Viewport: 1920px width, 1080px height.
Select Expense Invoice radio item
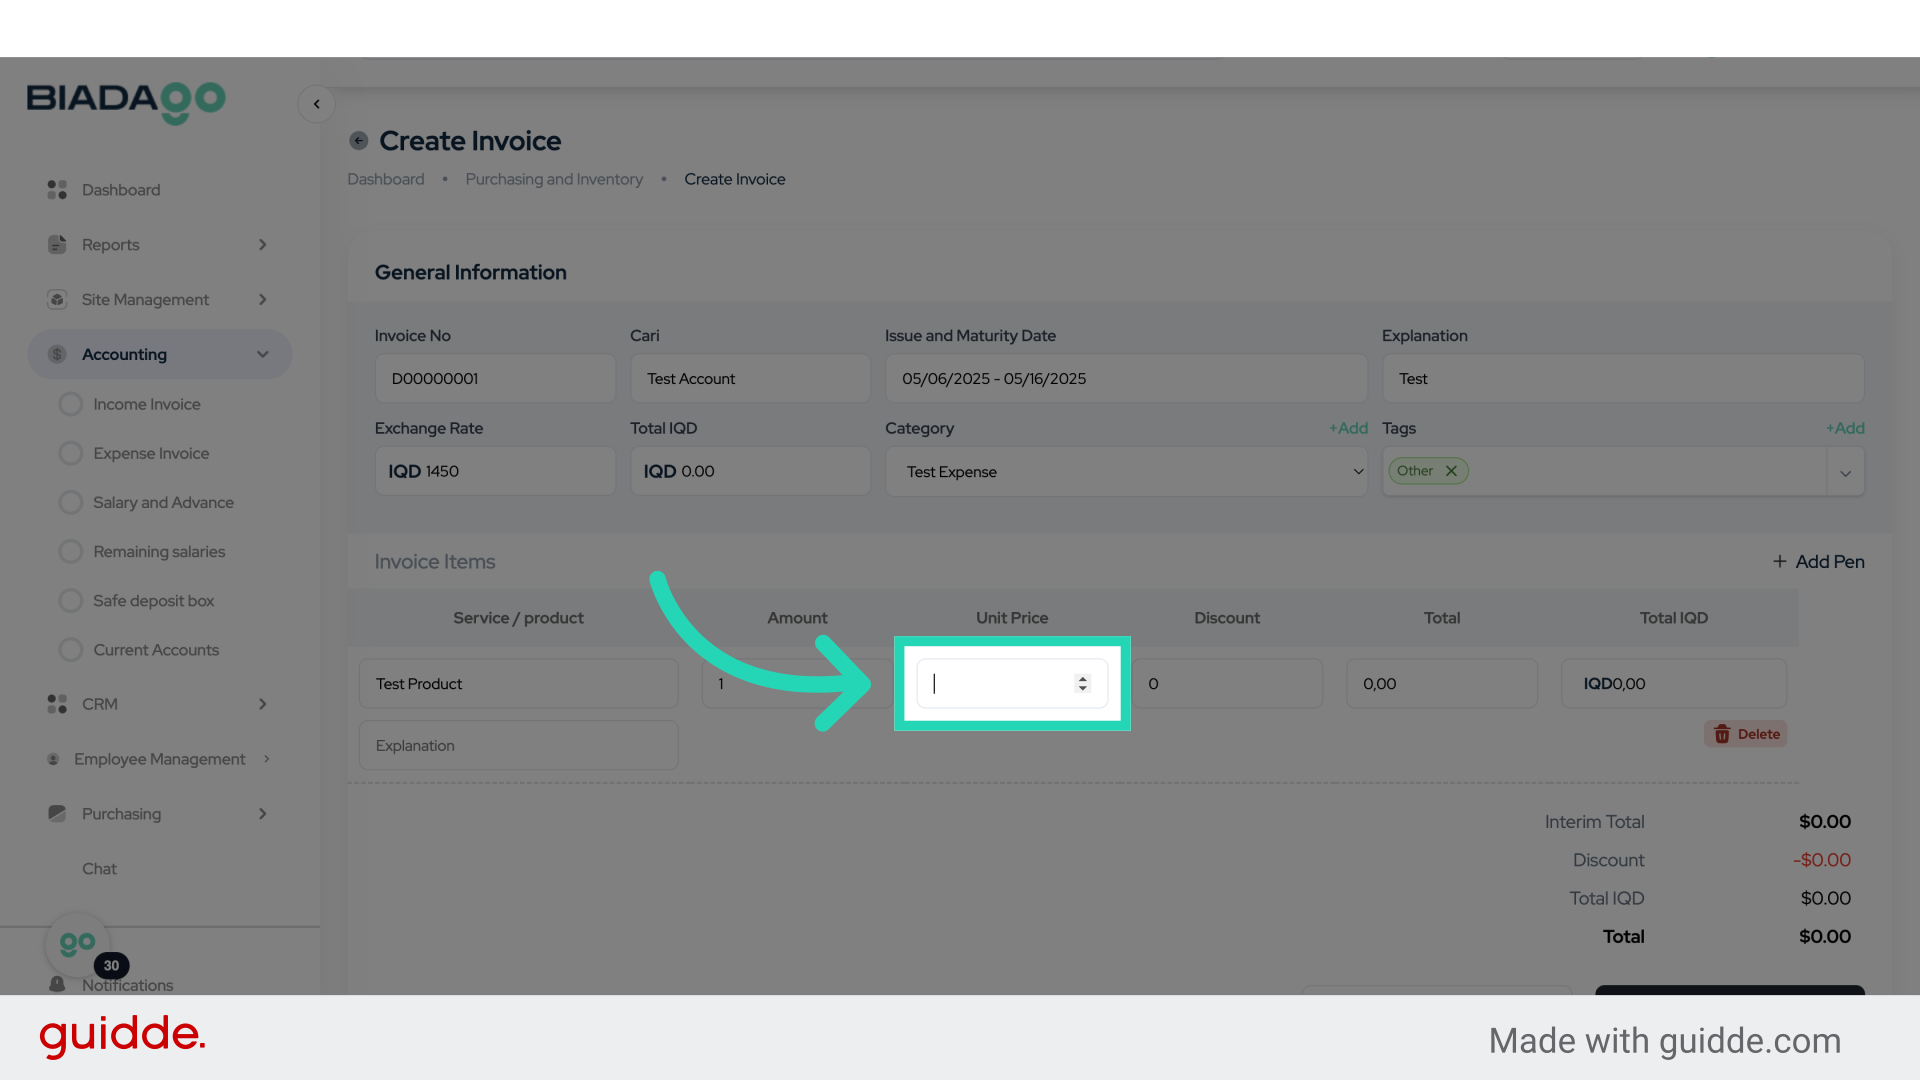pos(70,453)
